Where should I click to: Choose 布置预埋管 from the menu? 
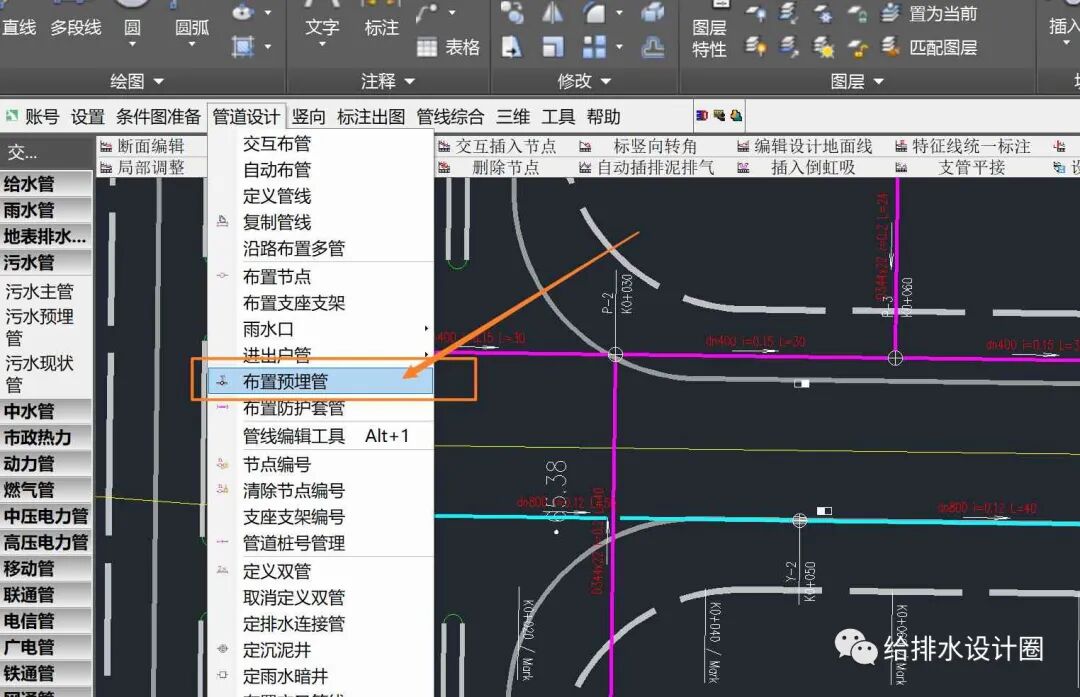(321, 381)
